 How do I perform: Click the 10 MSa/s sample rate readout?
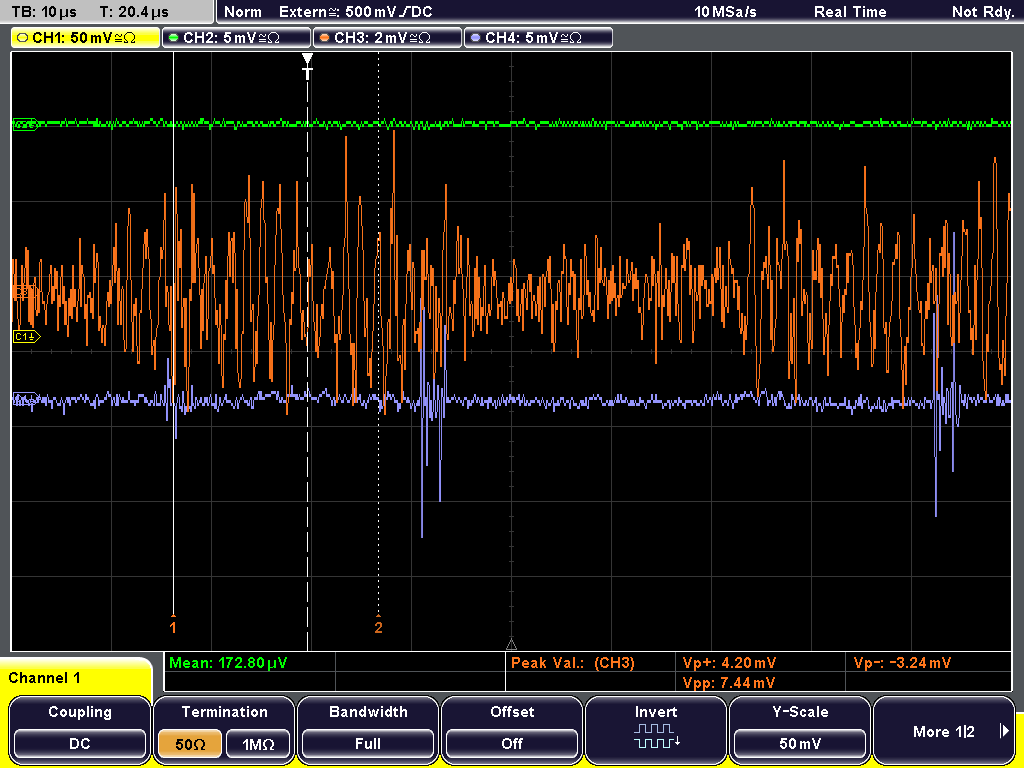pos(725,12)
